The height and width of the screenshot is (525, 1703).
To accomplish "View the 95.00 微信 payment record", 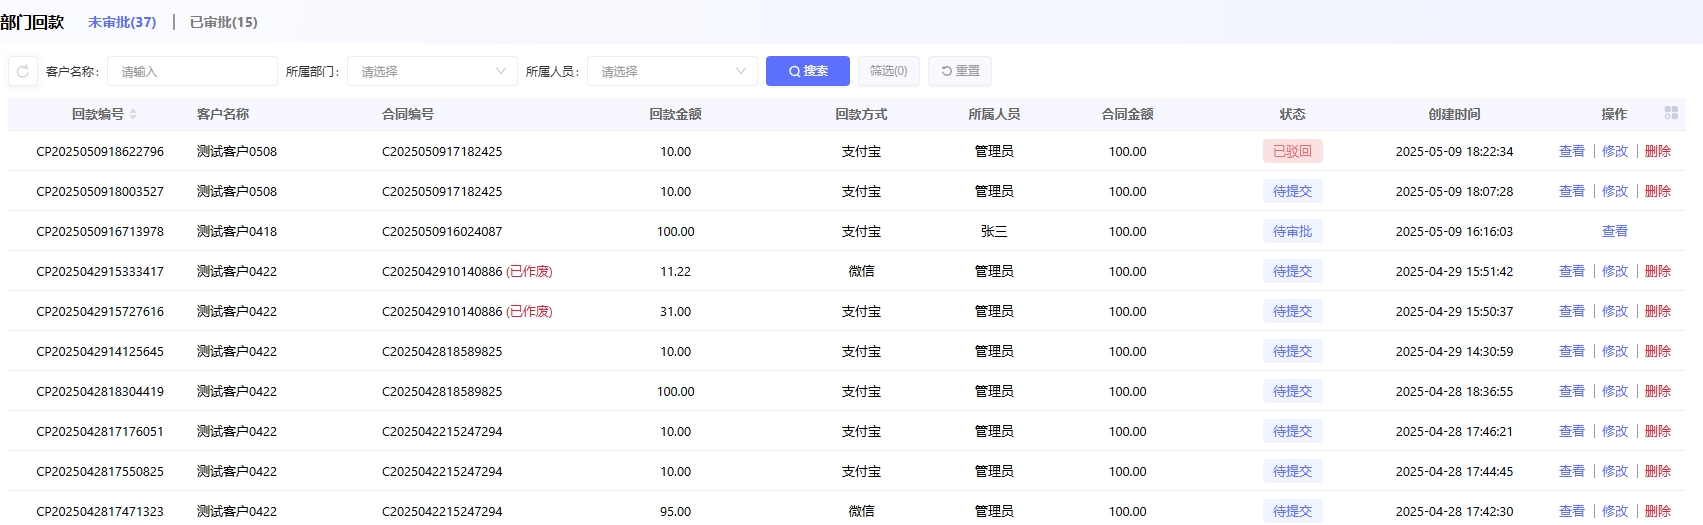I will tap(1571, 511).
